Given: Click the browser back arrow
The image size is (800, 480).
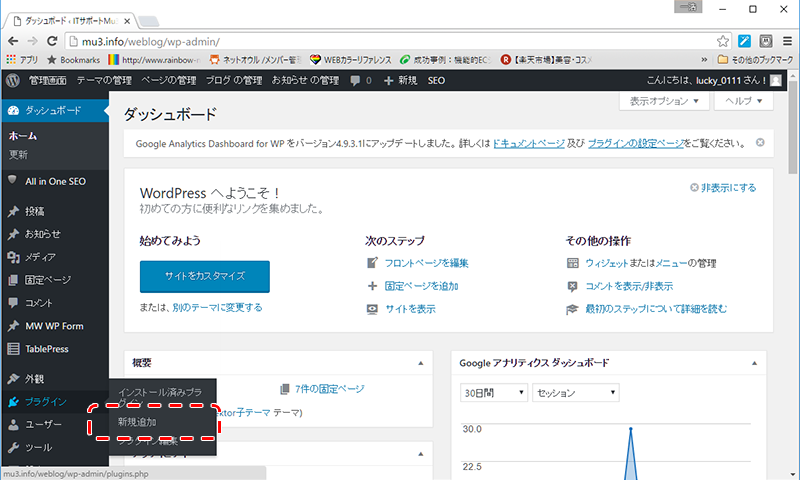Looking at the screenshot, I should [13, 41].
